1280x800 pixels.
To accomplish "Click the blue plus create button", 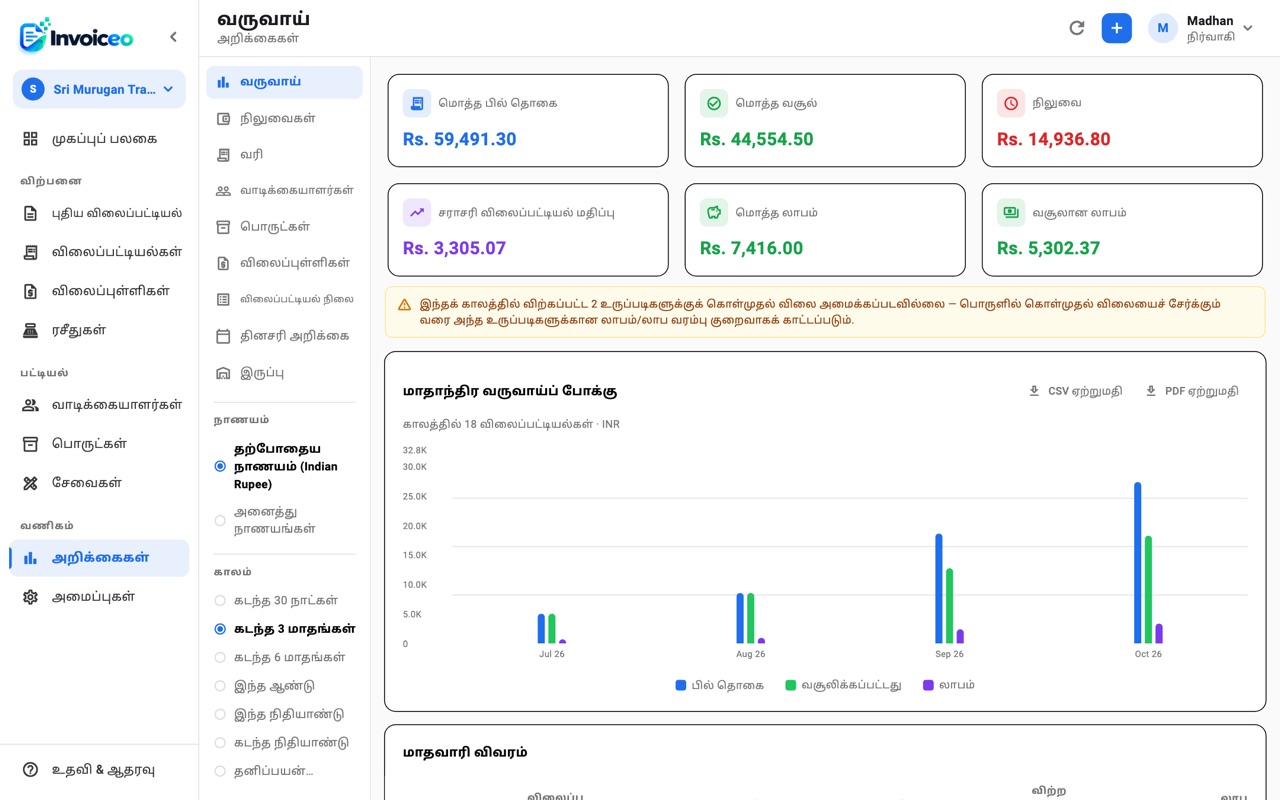I will coord(1117,28).
